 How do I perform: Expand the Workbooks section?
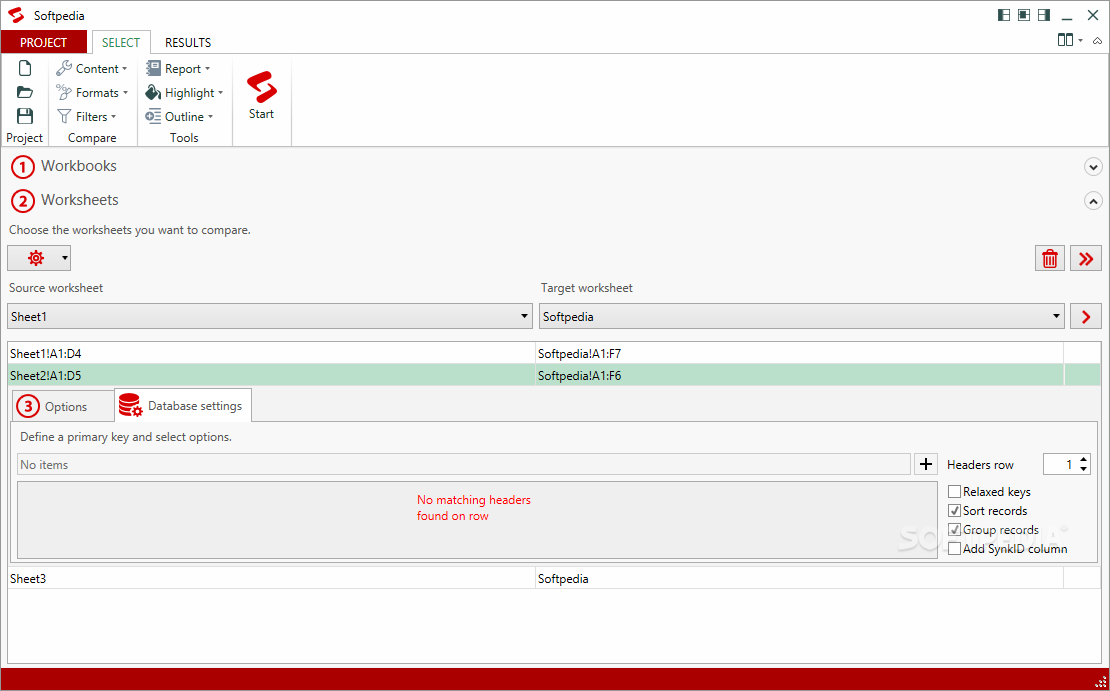(x=1093, y=167)
